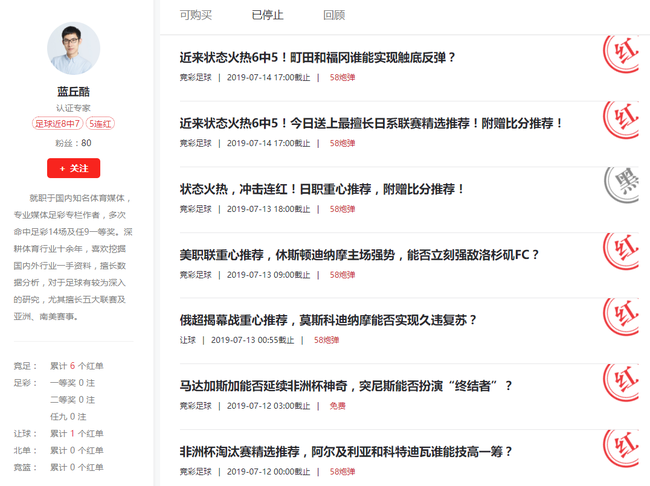This screenshot has height=486, width=650.
Task: Click 58炮弹 price on 日职重心推荐 article
Action: point(342,209)
